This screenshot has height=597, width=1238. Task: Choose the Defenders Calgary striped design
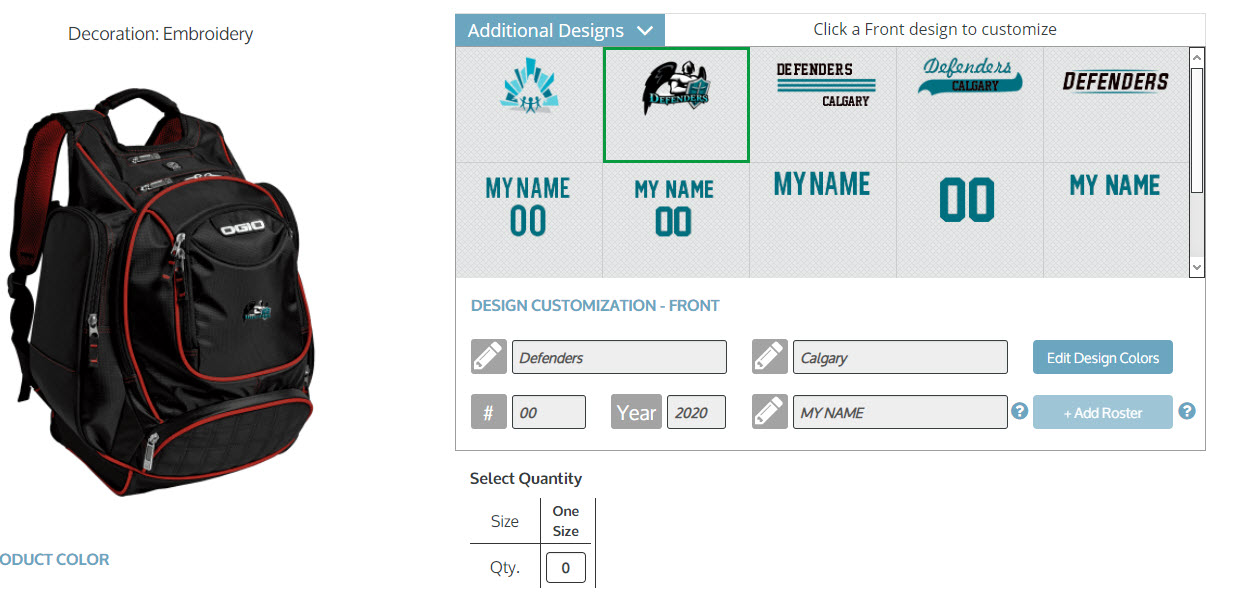(x=823, y=85)
